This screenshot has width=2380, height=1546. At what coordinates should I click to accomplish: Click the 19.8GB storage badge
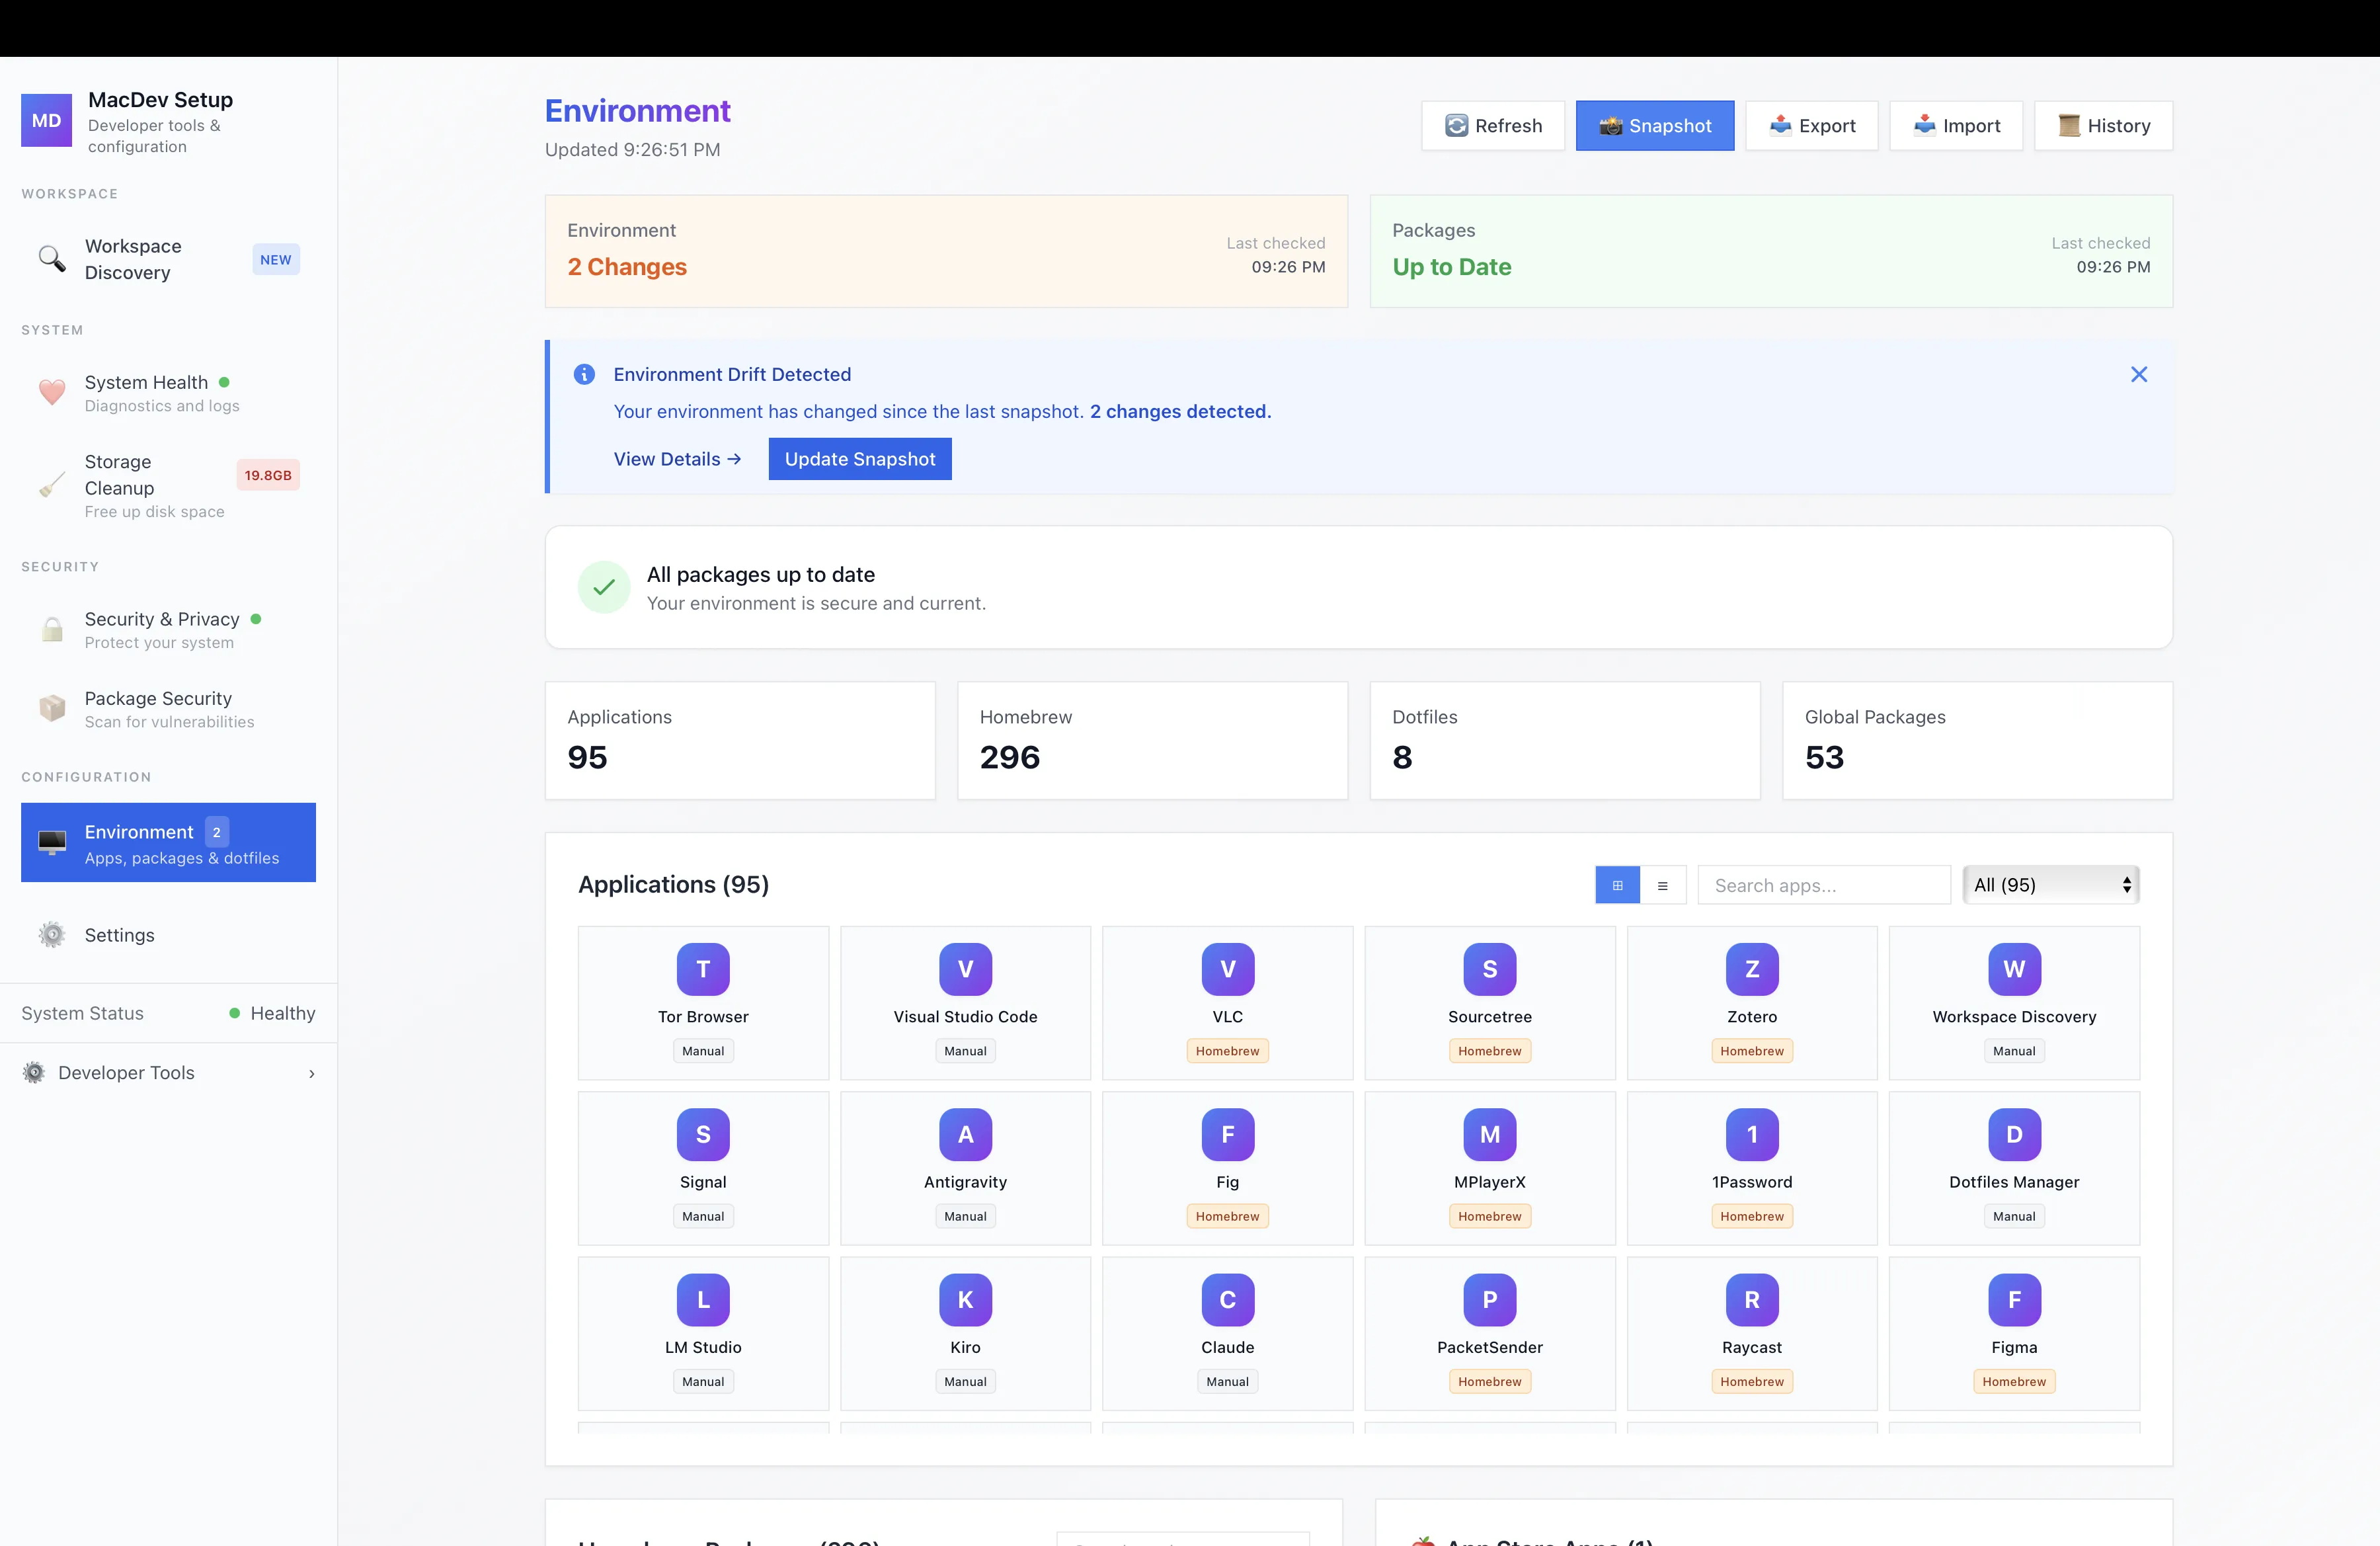[x=268, y=475]
